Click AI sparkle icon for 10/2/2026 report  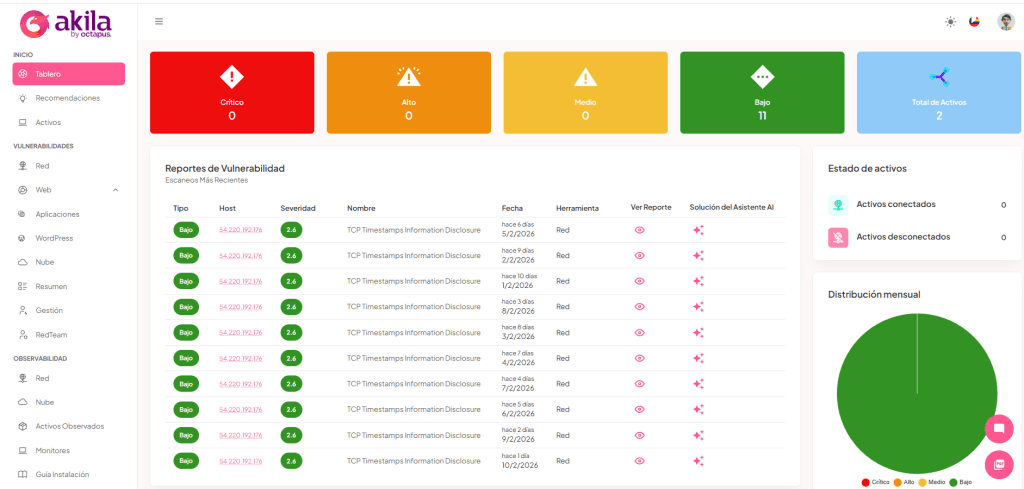click(x=698, y=461)
